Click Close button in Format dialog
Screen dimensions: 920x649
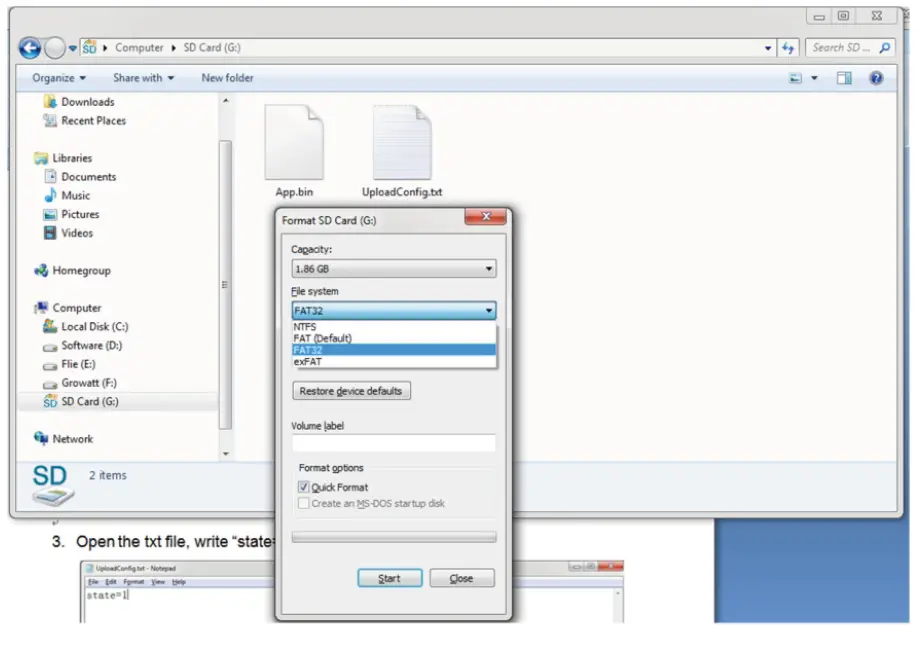462,578
